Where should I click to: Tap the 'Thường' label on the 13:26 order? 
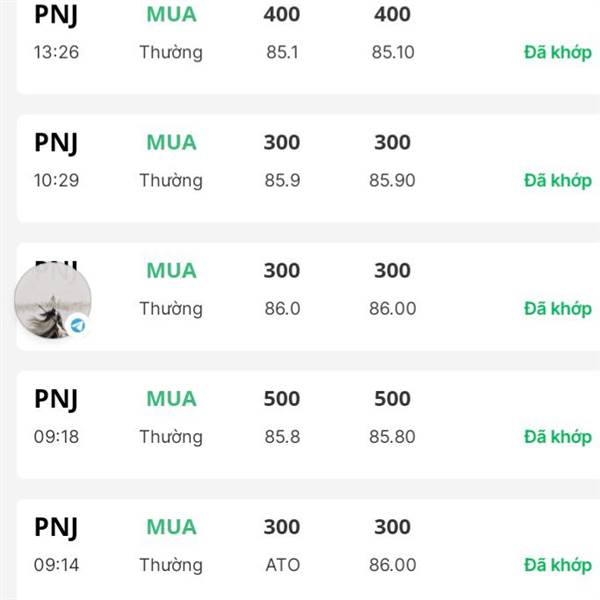tap(171, 52)
